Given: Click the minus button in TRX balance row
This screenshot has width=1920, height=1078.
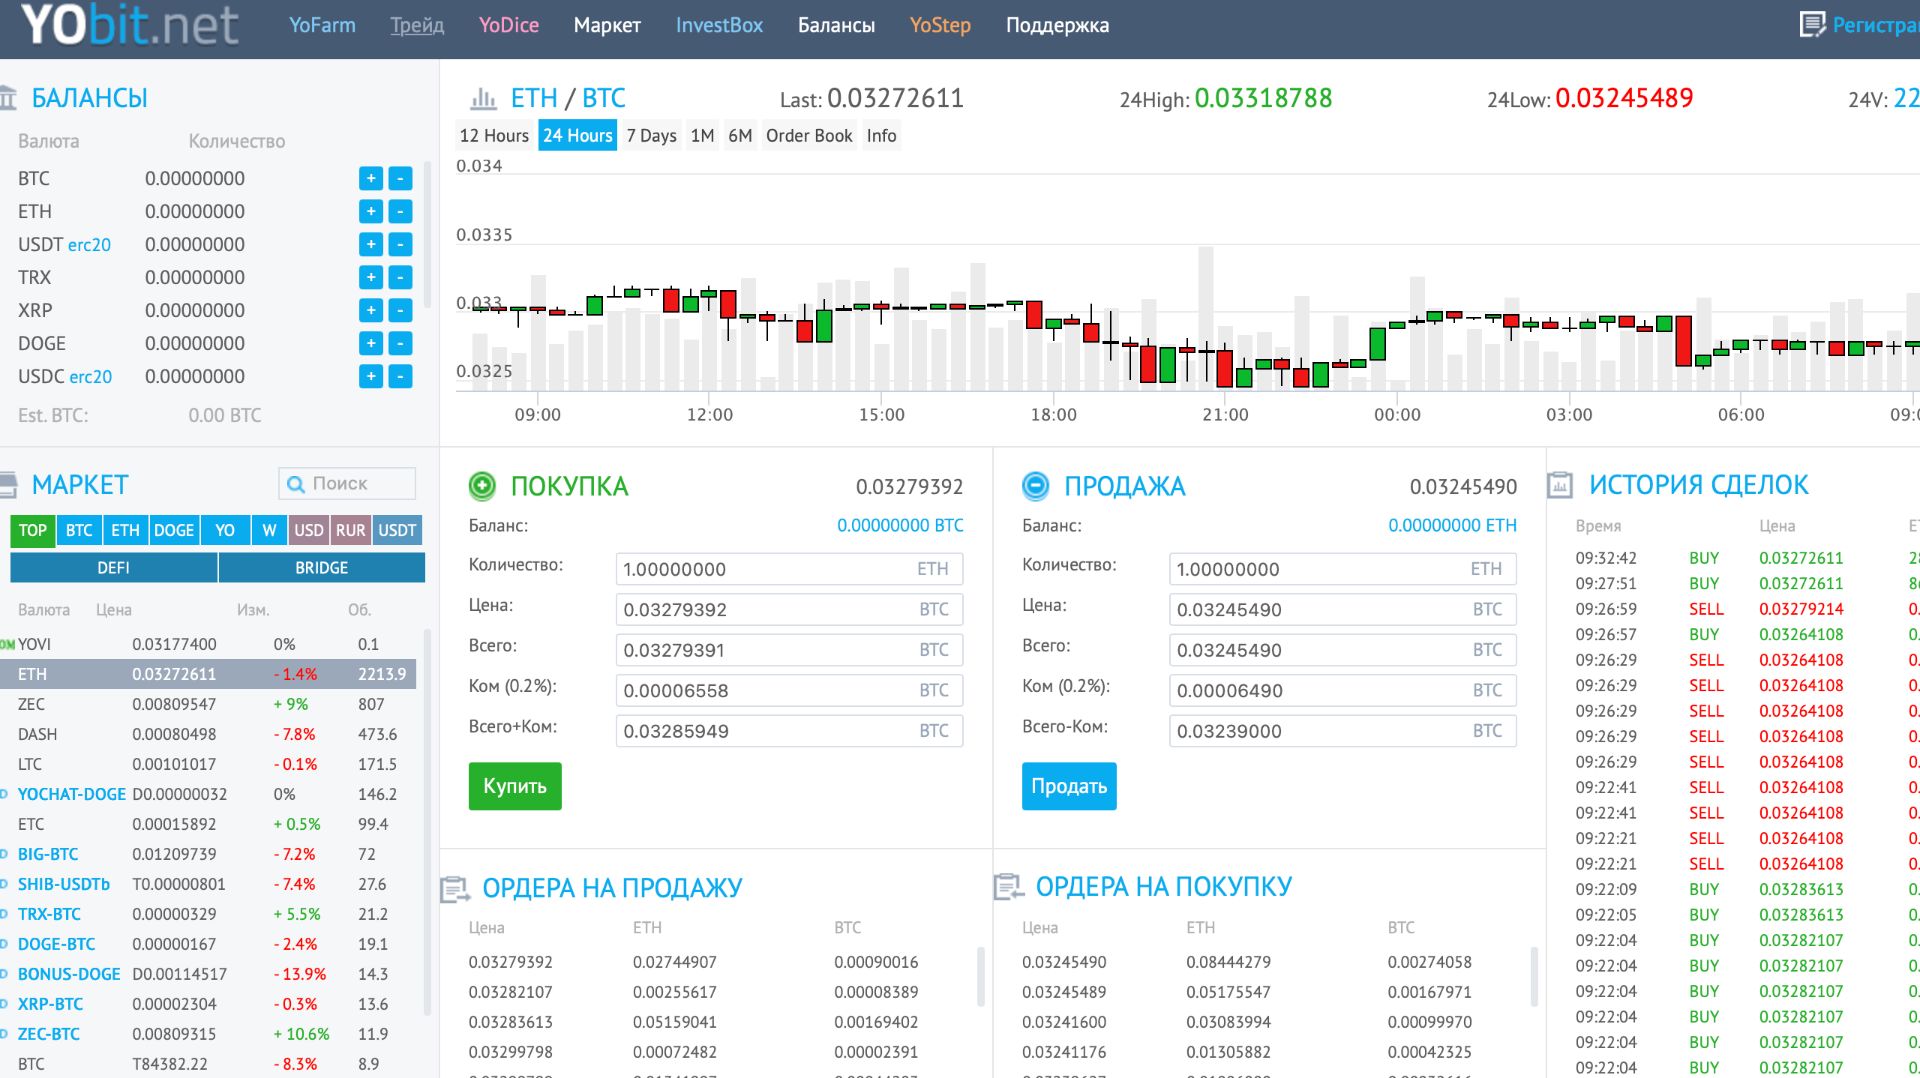Looking at the screenshot, I should (x=400, y=277).
